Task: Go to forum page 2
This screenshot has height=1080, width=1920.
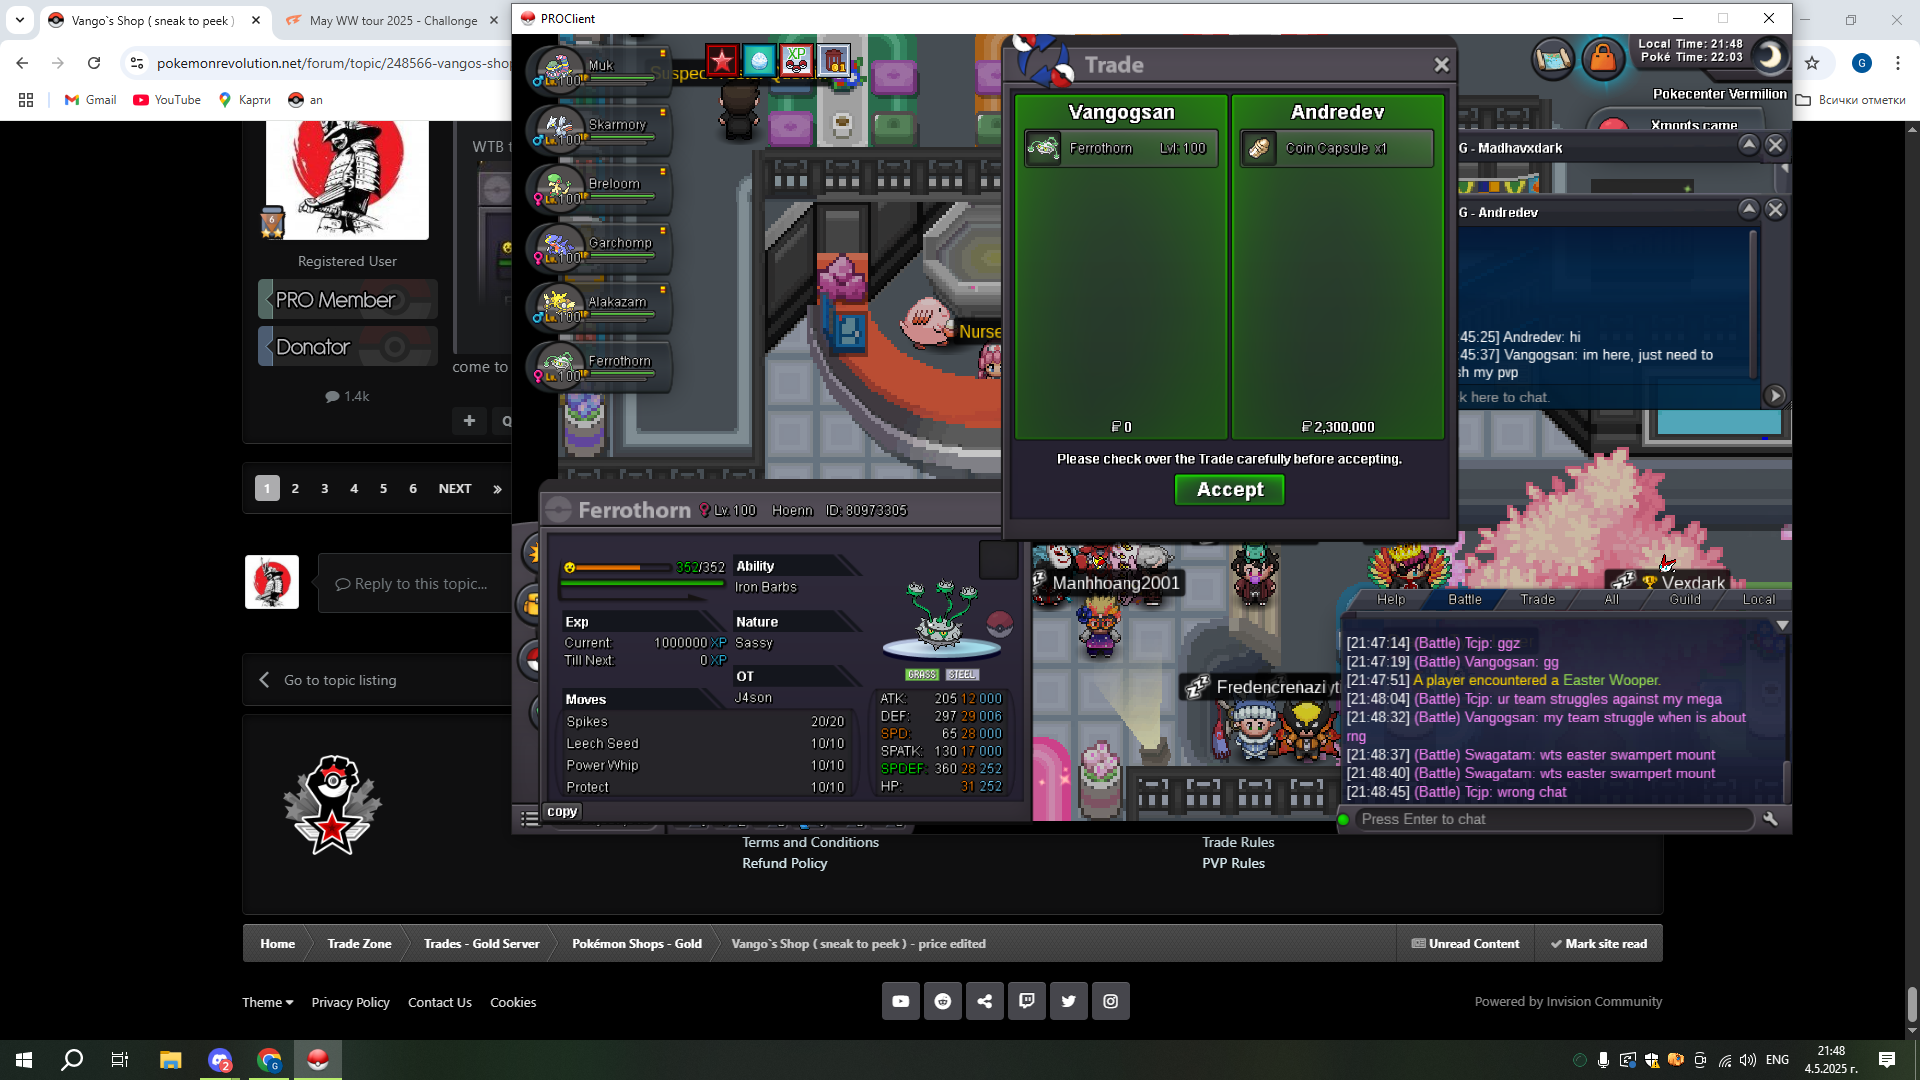Action: point(295,488)
